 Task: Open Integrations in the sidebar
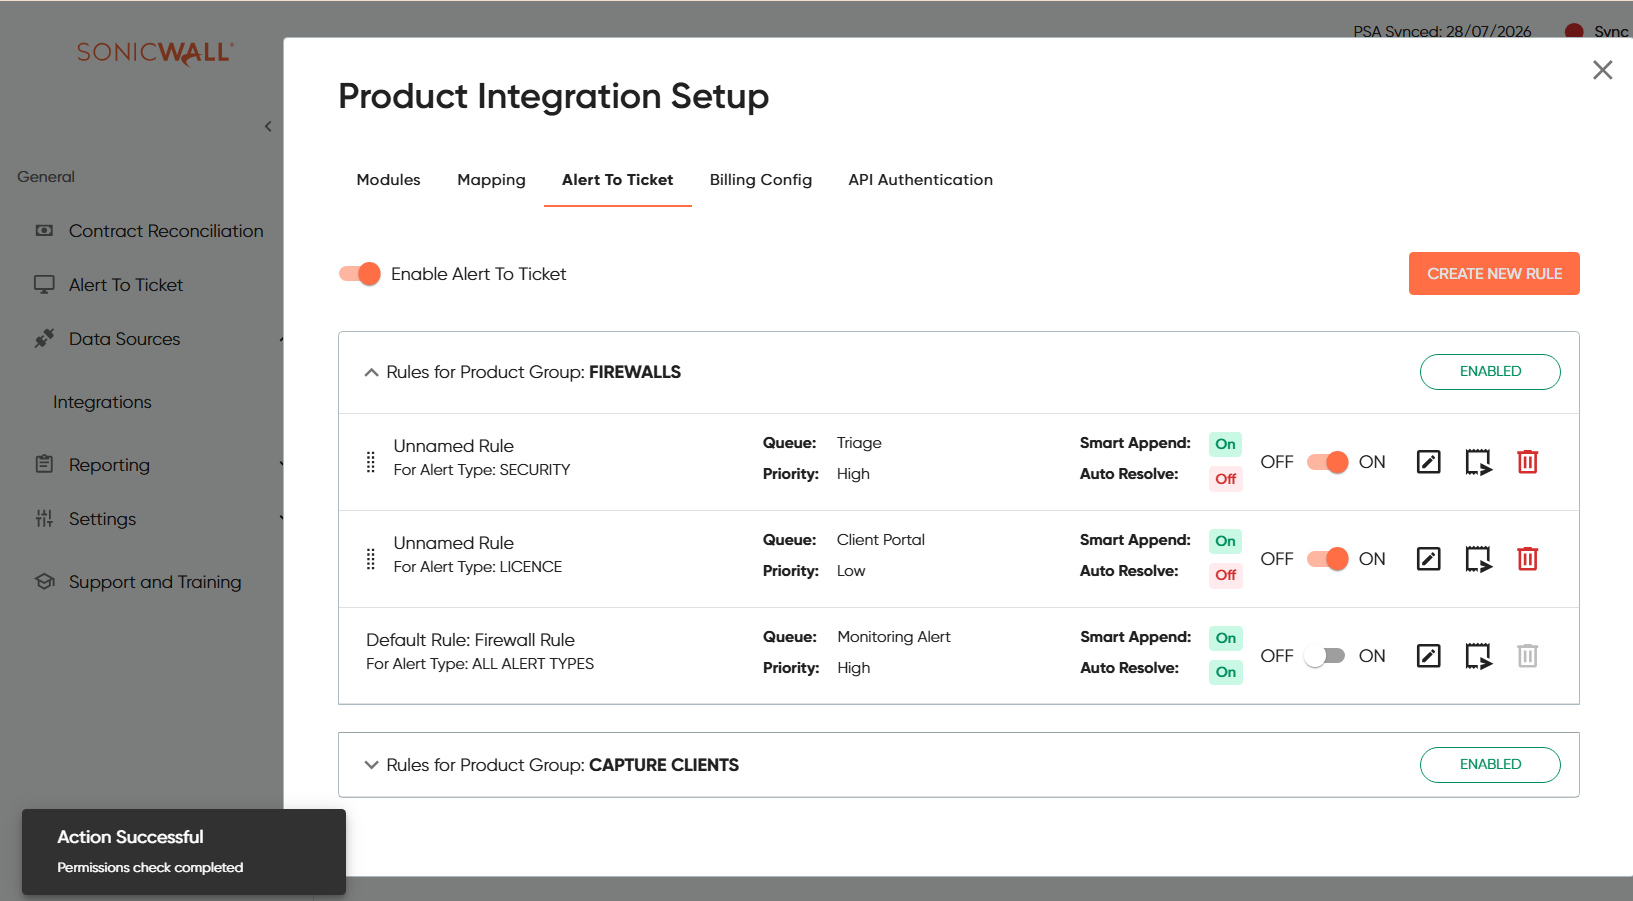[102, 402]
